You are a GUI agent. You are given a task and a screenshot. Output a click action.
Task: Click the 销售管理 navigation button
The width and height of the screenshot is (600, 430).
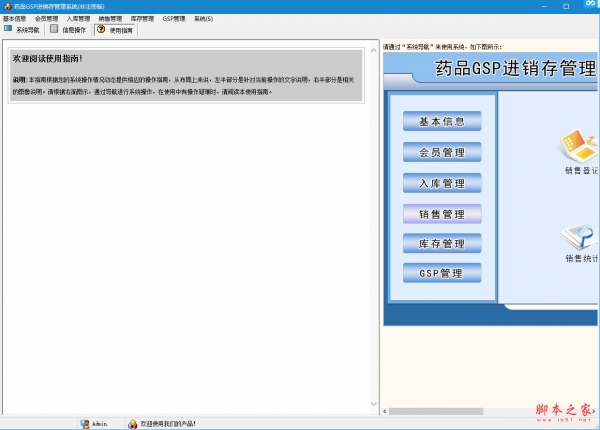coord(442,214)
